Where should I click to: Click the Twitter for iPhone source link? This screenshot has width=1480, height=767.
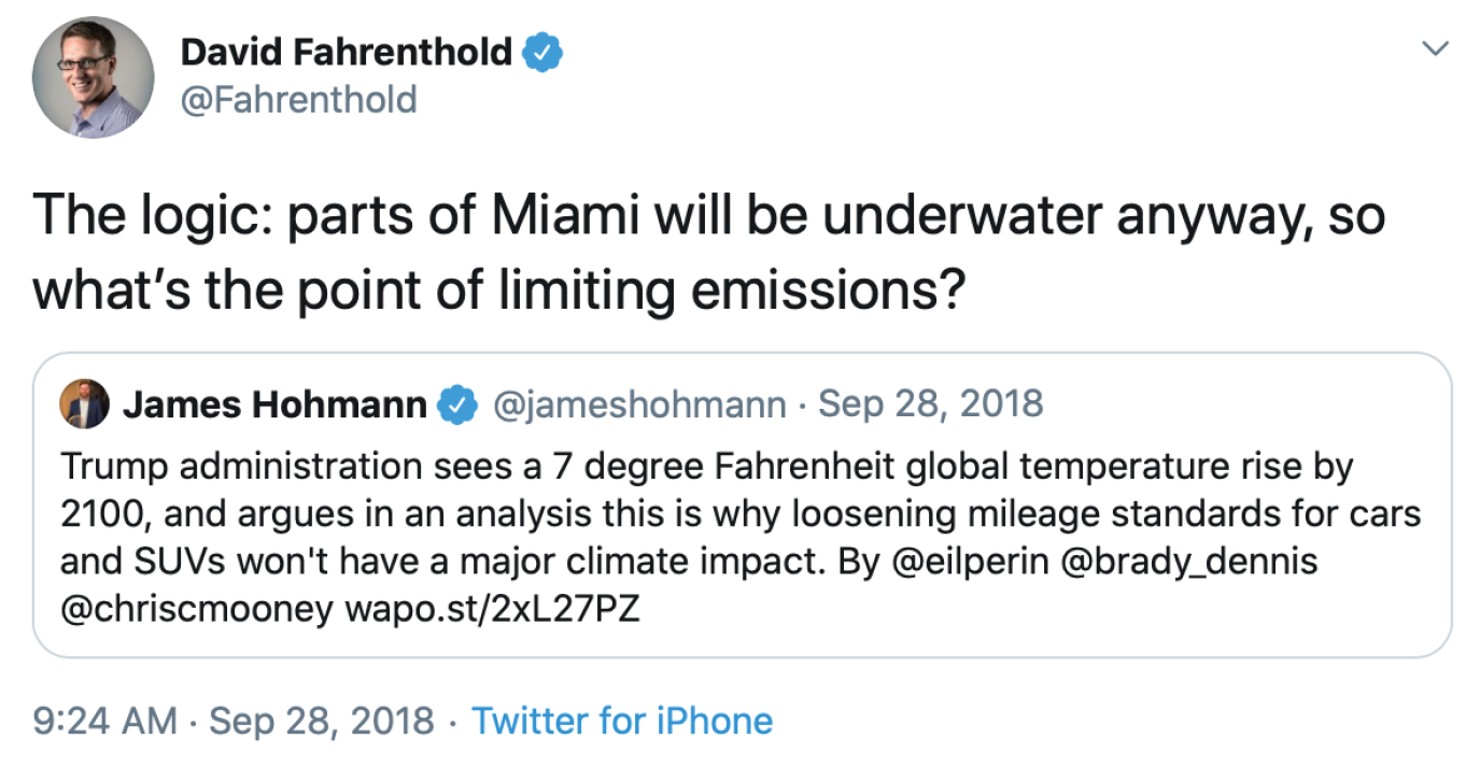(x=621, y=720)
